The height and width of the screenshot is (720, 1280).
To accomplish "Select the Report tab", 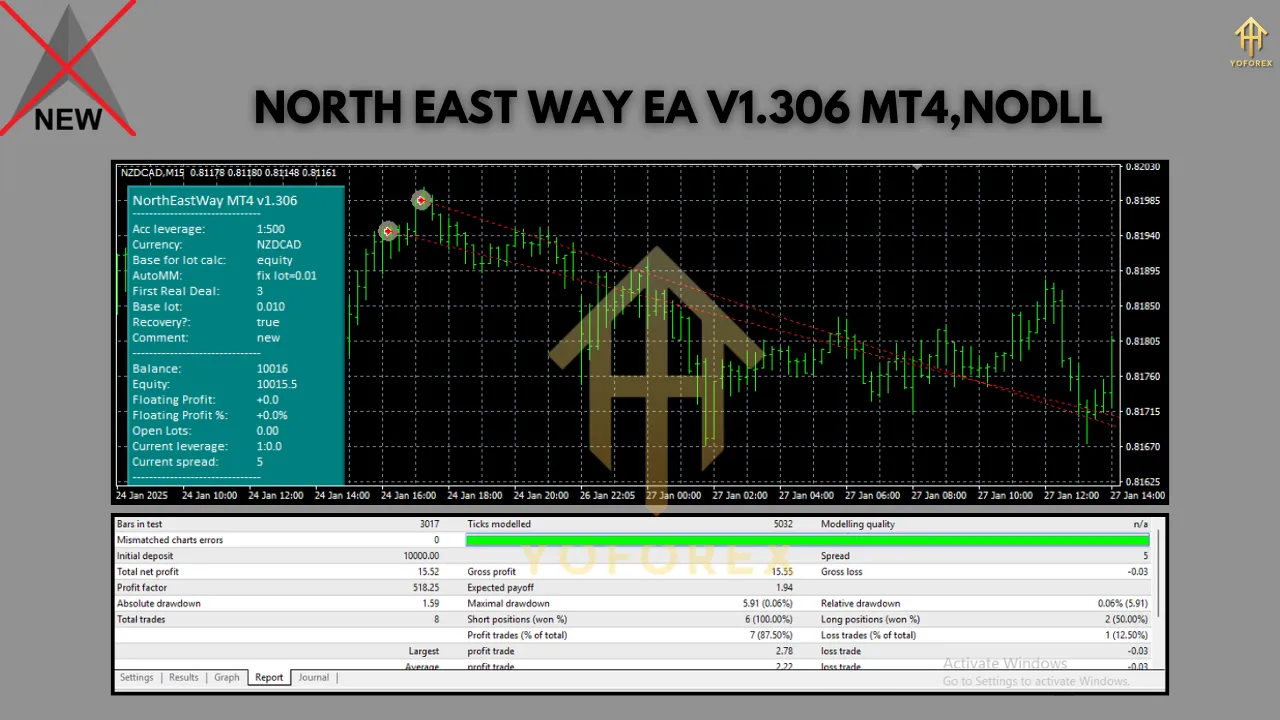I will pyautogui.click(x=269, y=677).
